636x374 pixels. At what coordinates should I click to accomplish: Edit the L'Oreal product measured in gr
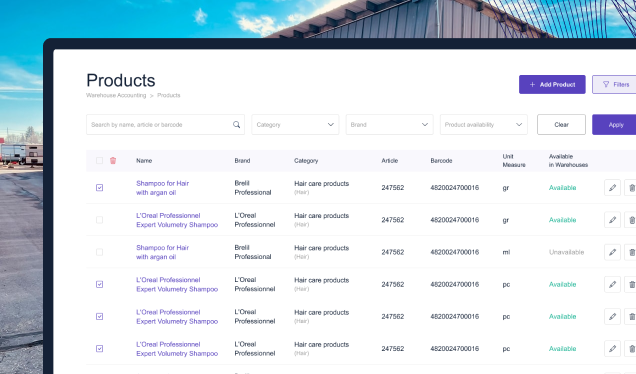612,220
